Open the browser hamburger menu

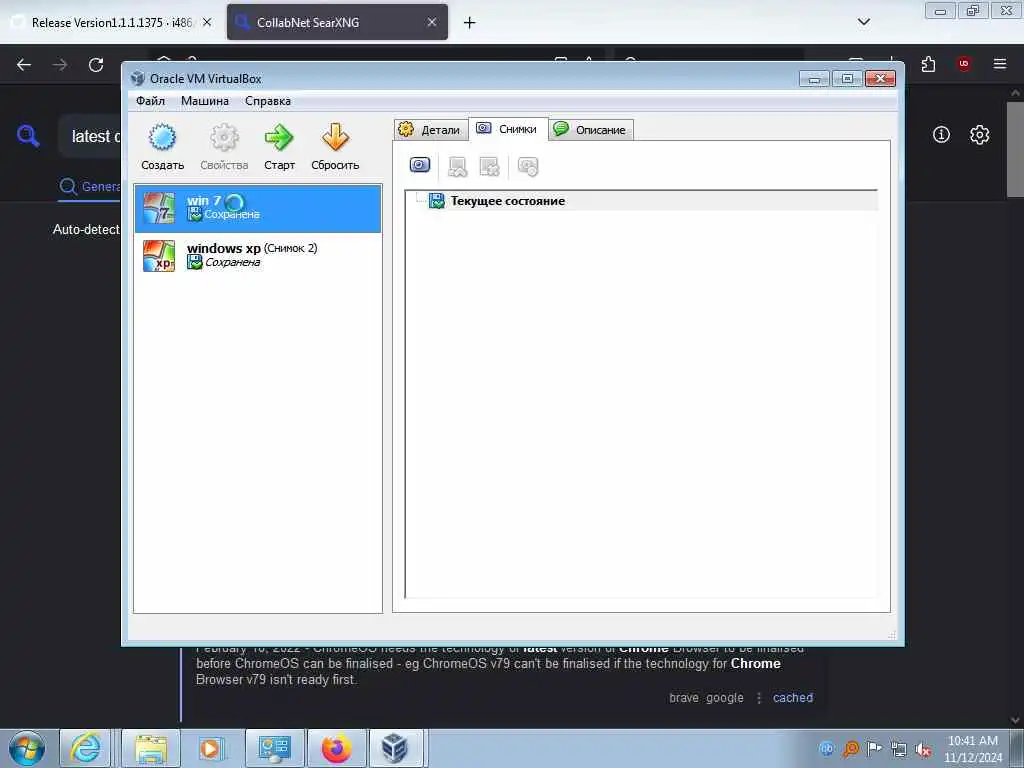pos(1000,64)
